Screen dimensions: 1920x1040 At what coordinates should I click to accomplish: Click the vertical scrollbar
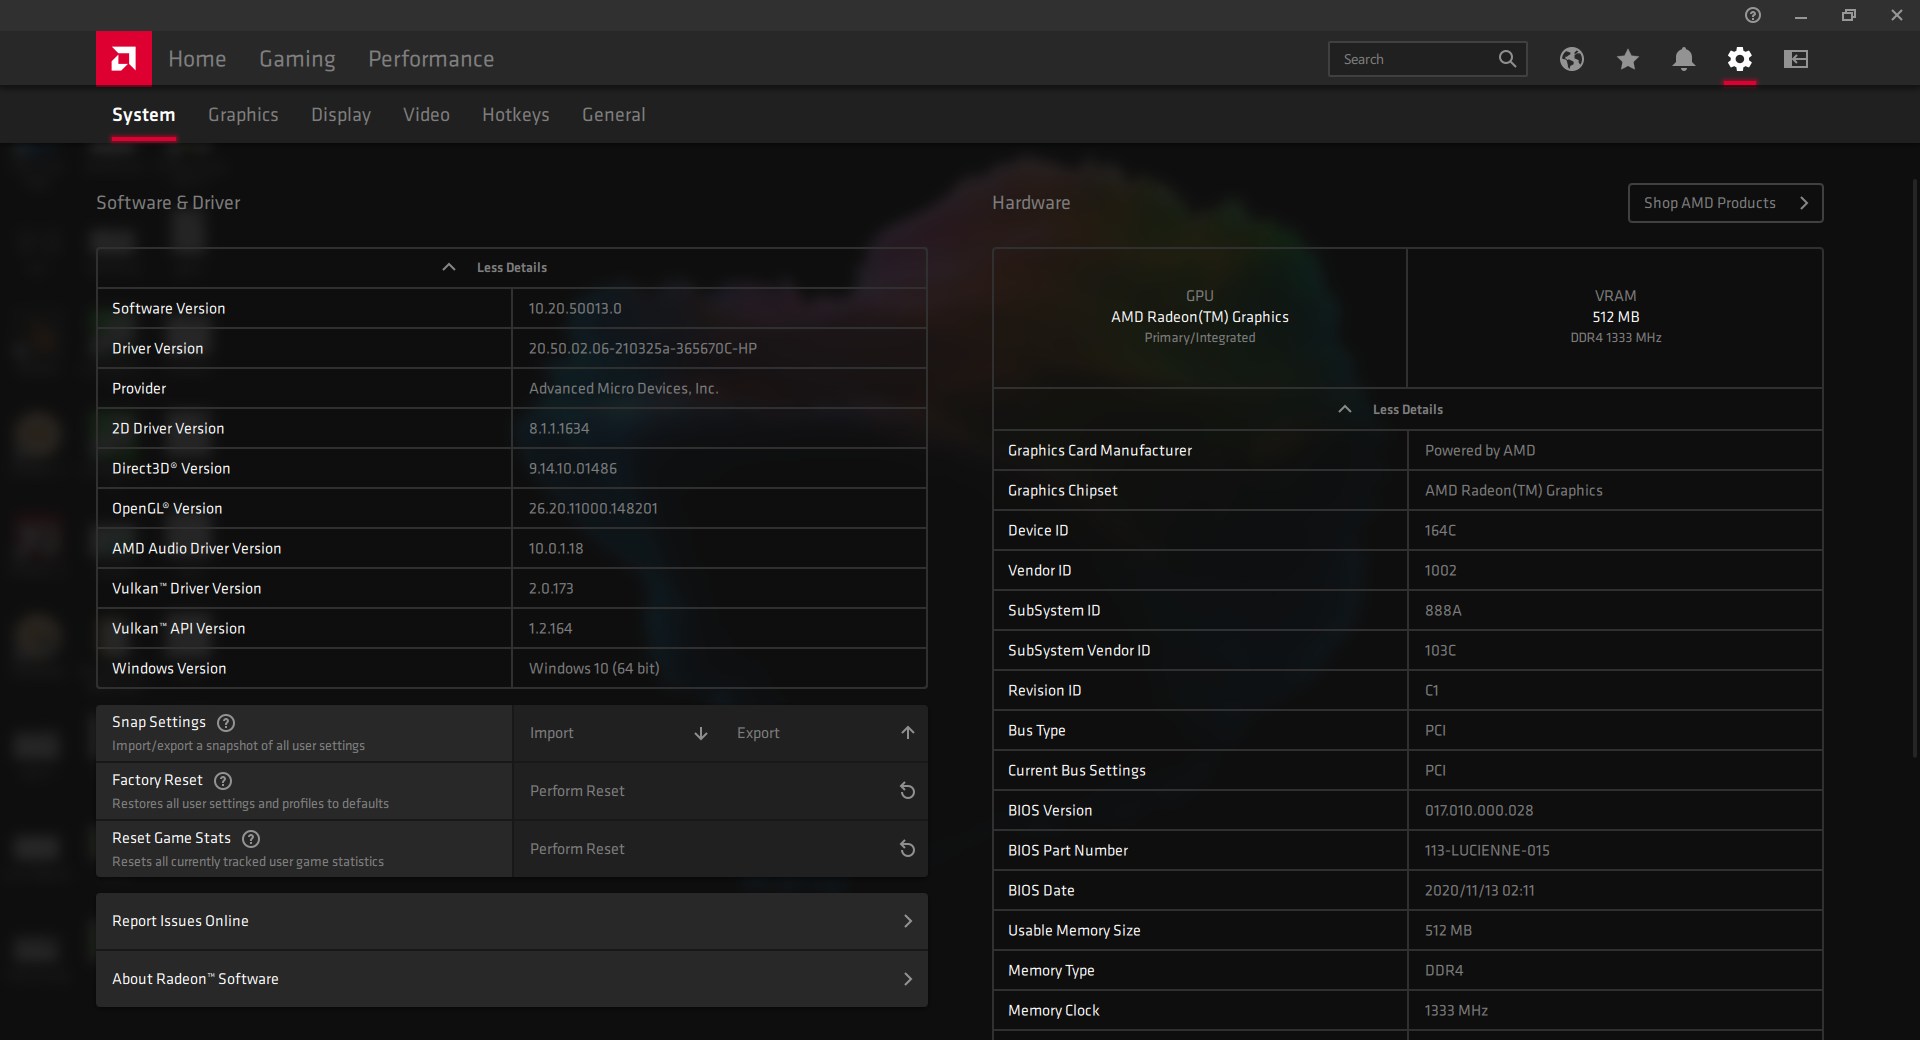point(1914,470)
